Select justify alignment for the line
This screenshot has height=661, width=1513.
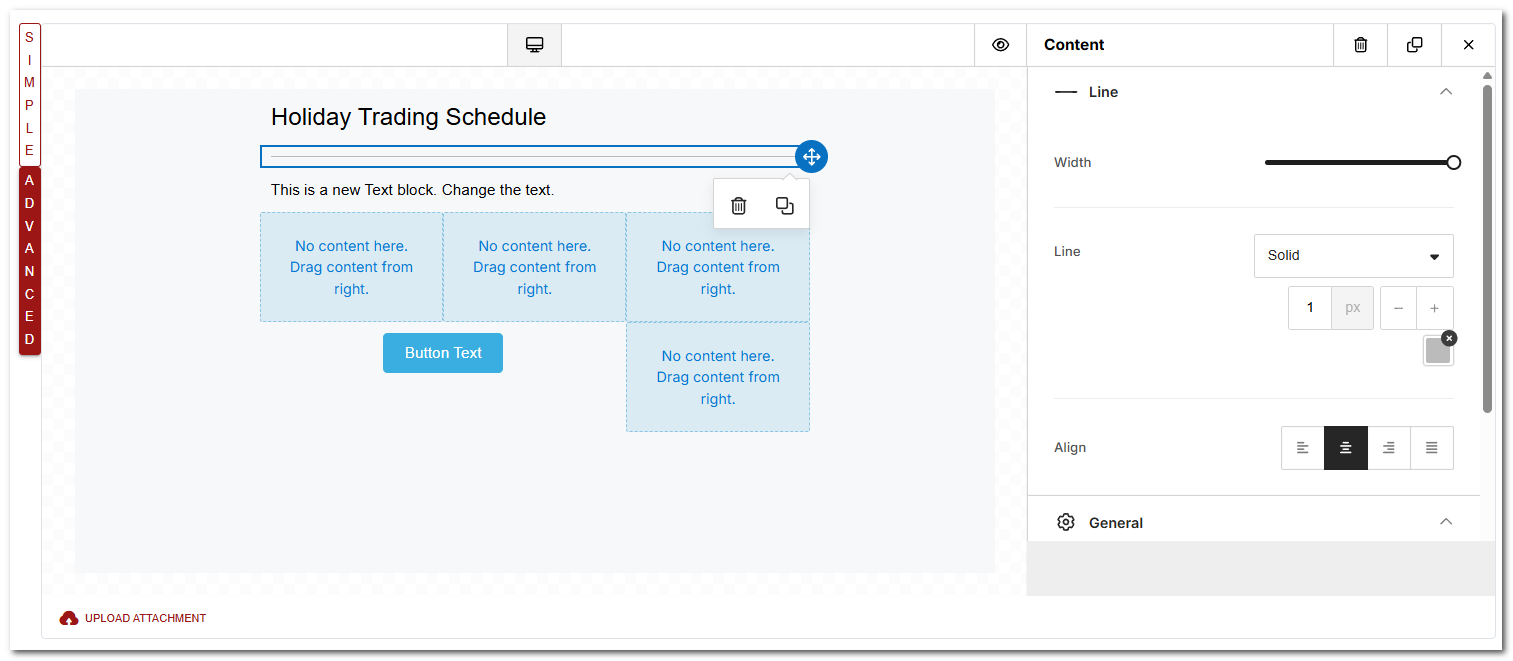tap(1431, 448)
